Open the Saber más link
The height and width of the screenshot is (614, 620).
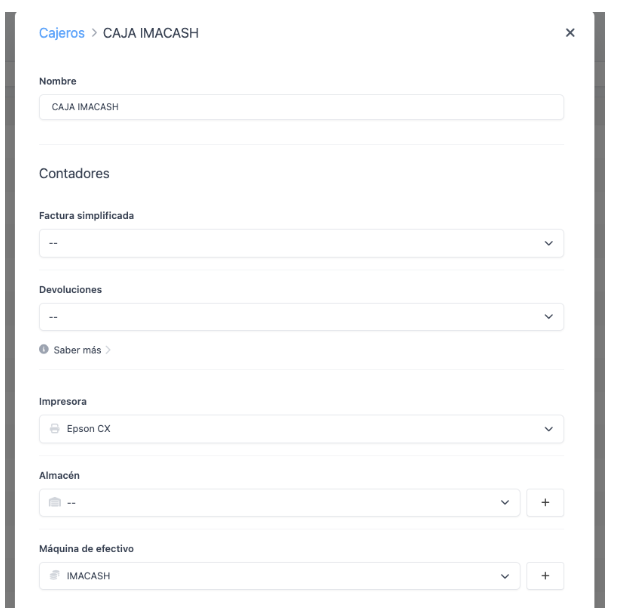(78, 351)
